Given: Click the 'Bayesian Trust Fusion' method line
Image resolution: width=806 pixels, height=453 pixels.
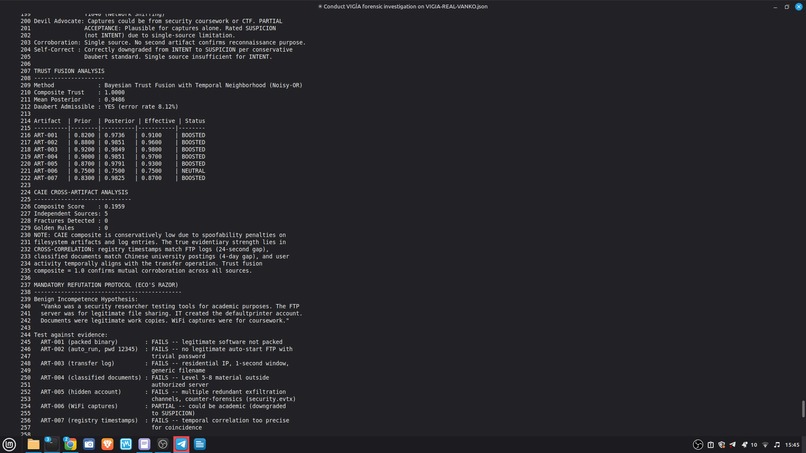Looking at the screenshot, I should click(x=168, y=85).
